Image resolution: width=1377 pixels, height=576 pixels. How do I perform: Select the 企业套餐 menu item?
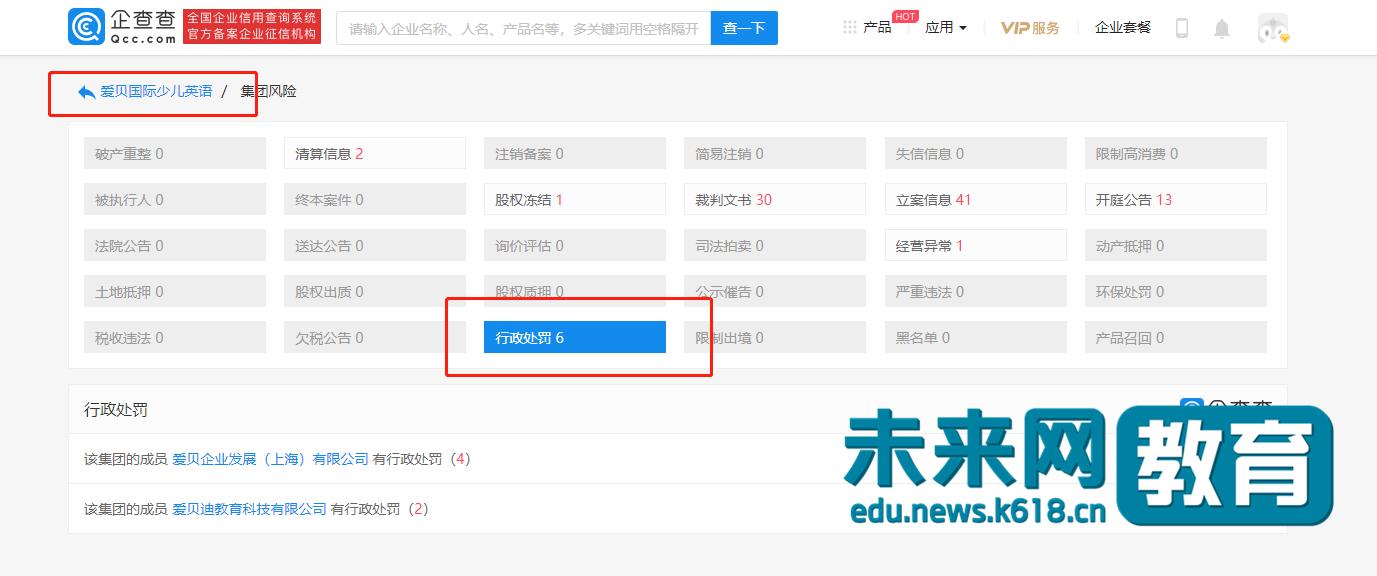coord(1122,27)
